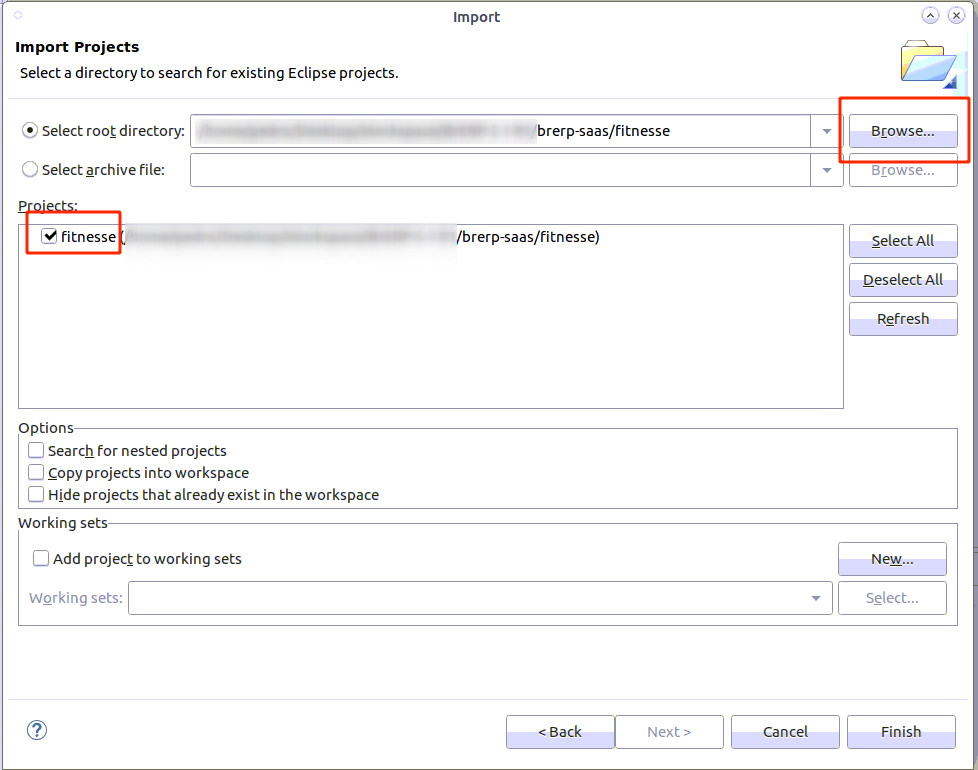Check Add project to working sets
978x770 pixels.
41,559
